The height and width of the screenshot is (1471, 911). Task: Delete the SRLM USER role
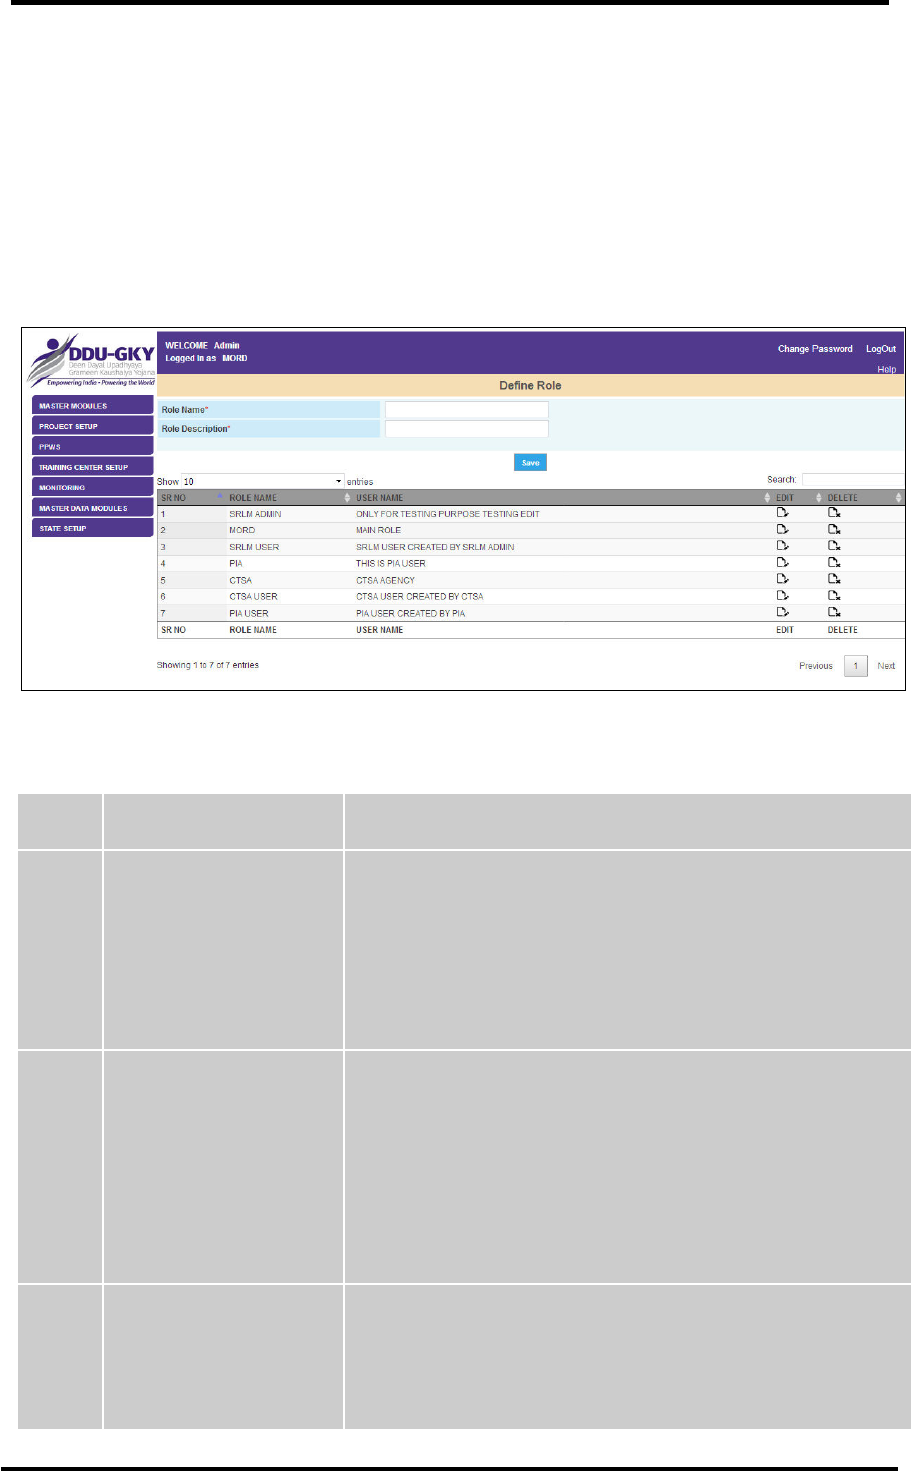tap(834, 546)
